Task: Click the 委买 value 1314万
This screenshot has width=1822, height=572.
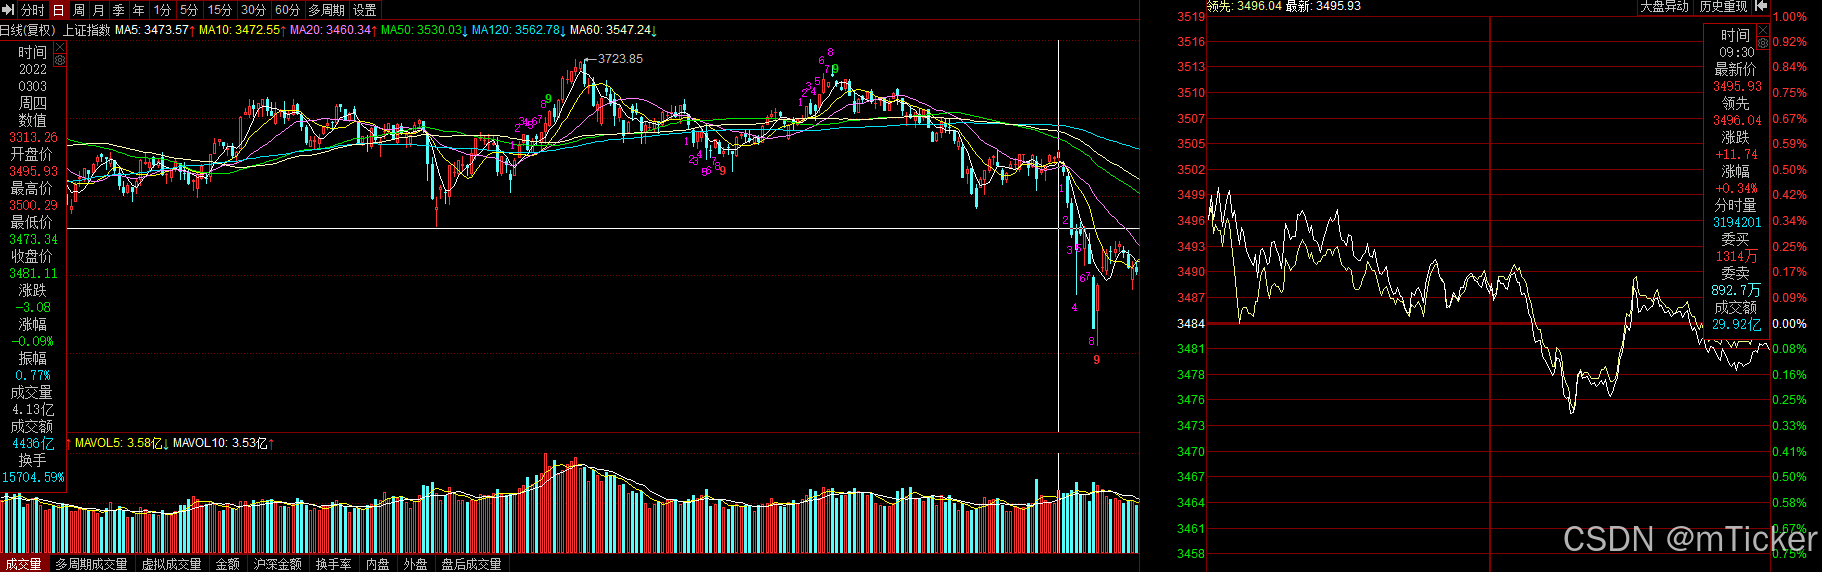Action: pos(1737,256)
